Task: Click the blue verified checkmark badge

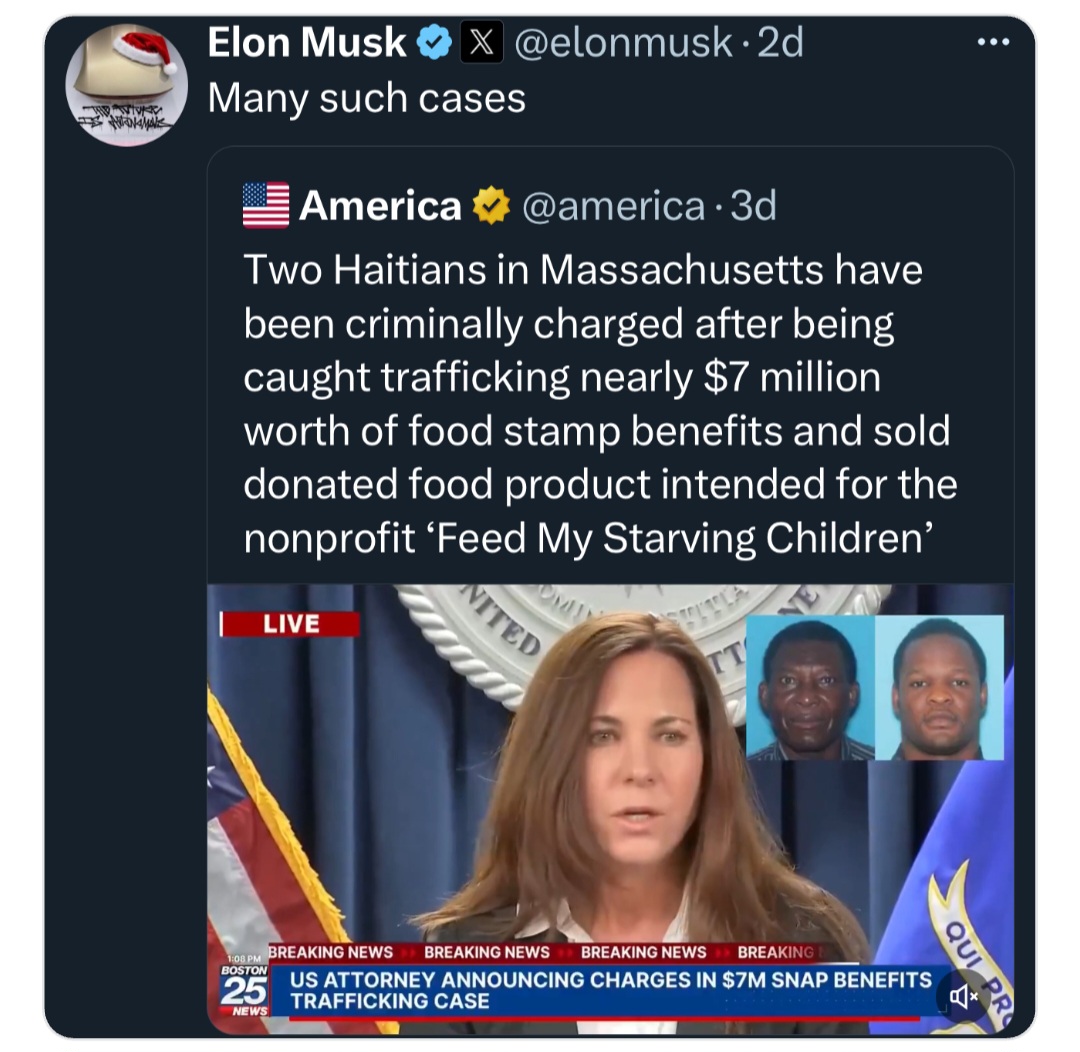Action: (x=433, y=43)
